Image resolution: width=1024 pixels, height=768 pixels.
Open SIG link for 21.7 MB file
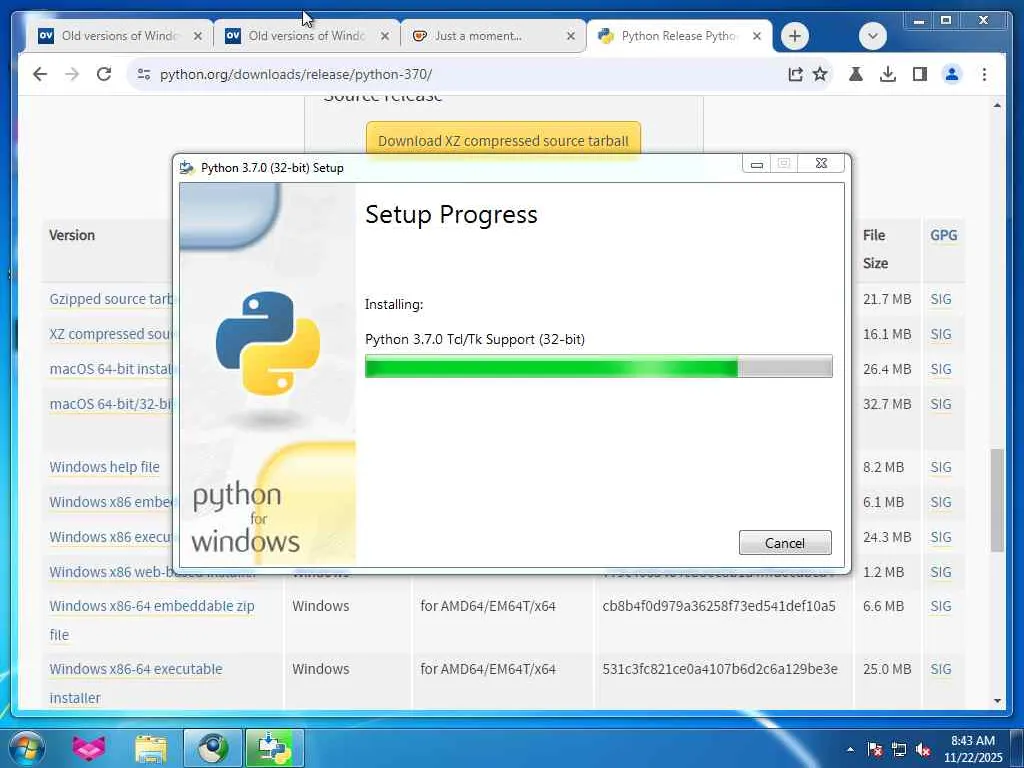point(940,299)
